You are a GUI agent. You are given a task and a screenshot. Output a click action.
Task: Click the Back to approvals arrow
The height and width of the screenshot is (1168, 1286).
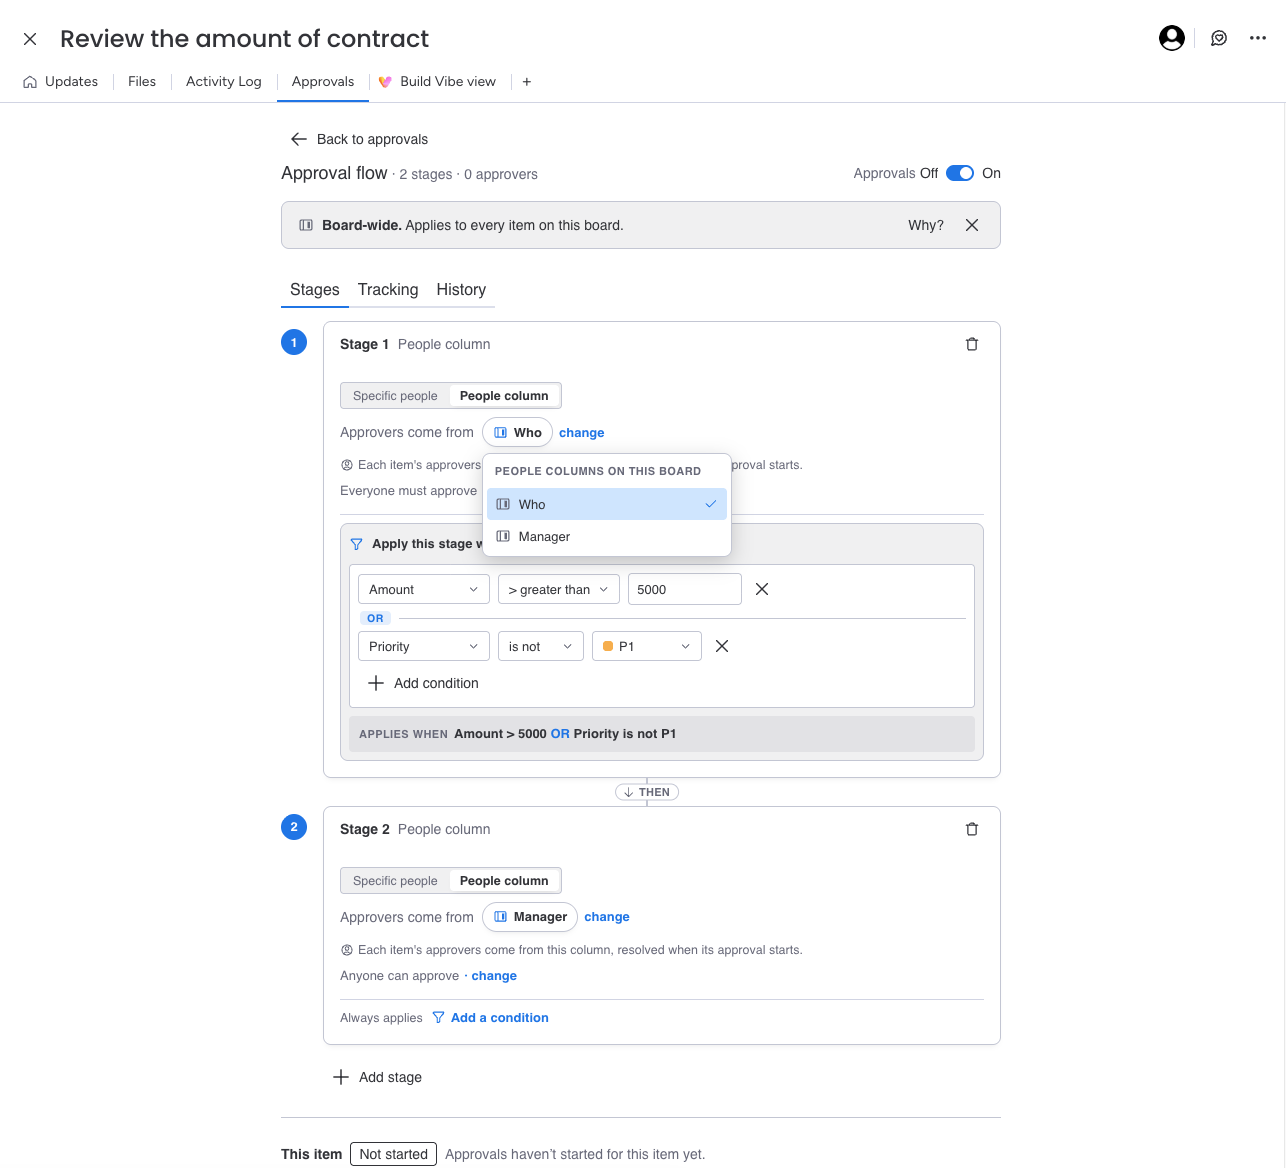pyautogui.click(x=298, y=139)
